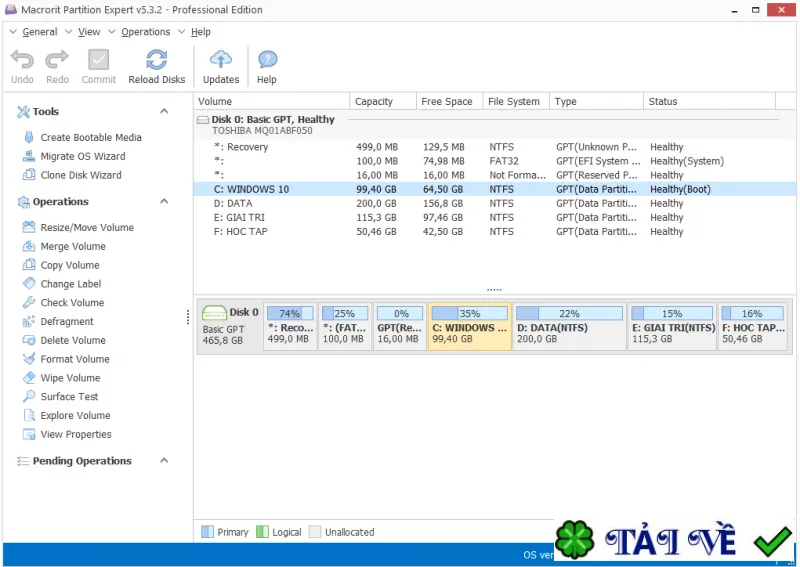The width and height of the screenshot is (800, 567).
Task: Sort by the Status column header
Action: click(x=710, y=101)
